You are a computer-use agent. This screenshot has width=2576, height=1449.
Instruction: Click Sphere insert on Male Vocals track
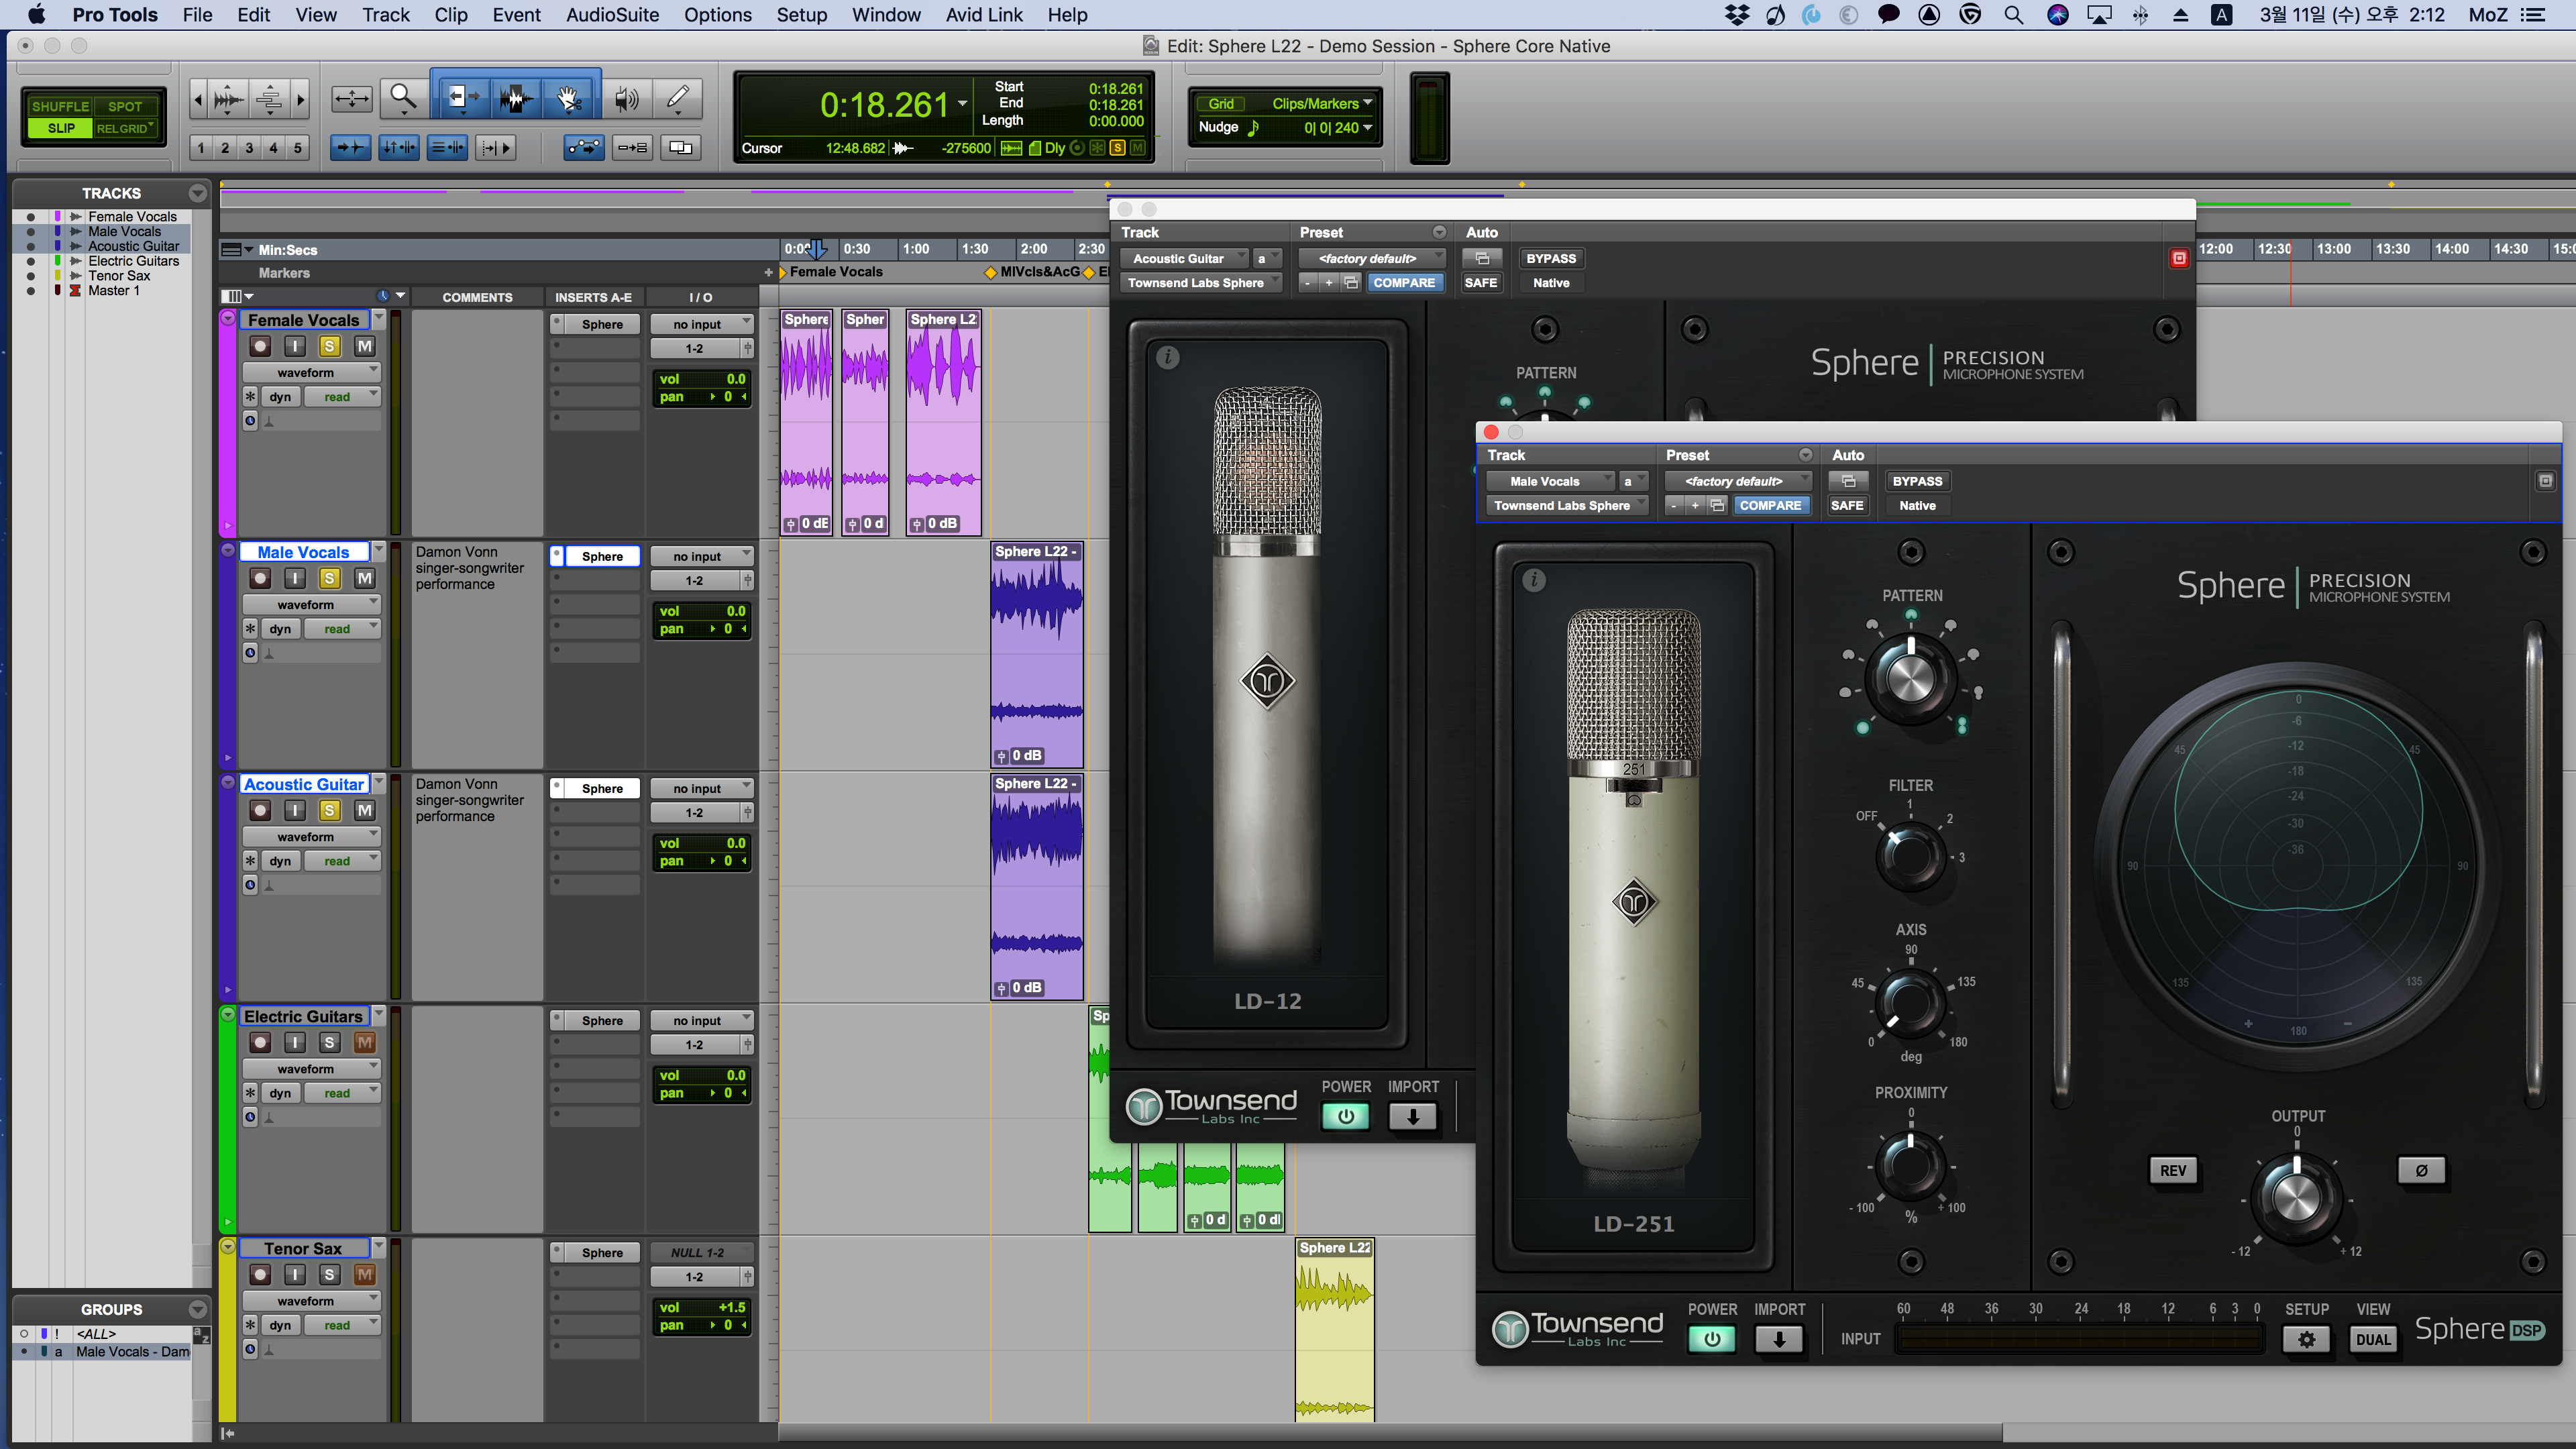tap(602, 557)
